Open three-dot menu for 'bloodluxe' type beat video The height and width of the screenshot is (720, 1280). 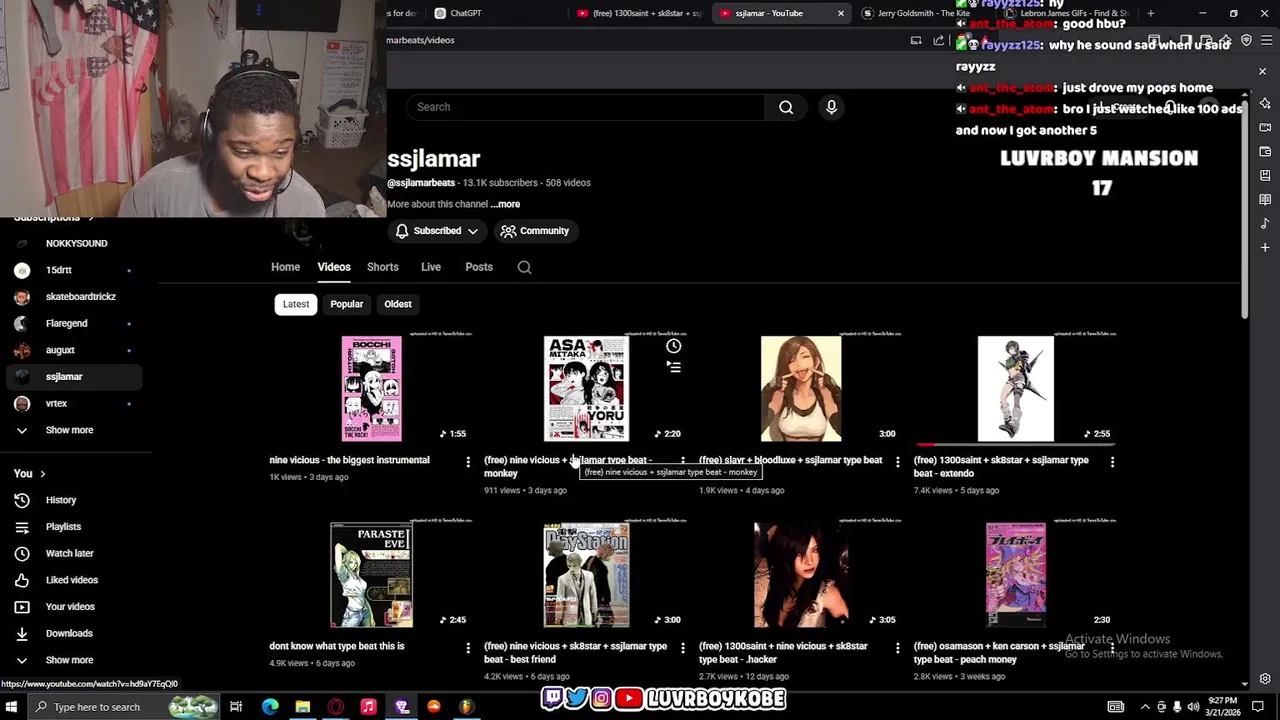click(x=897, y=461)
